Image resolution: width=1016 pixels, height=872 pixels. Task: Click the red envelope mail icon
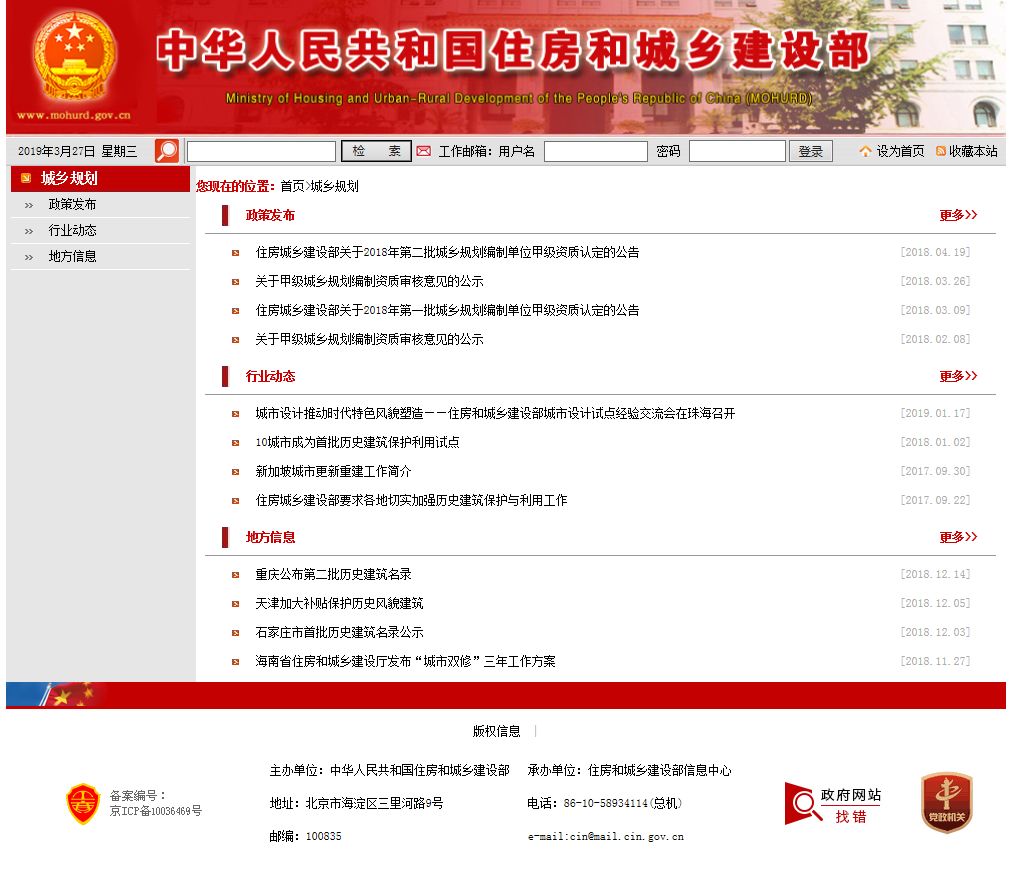click(424, 151)
